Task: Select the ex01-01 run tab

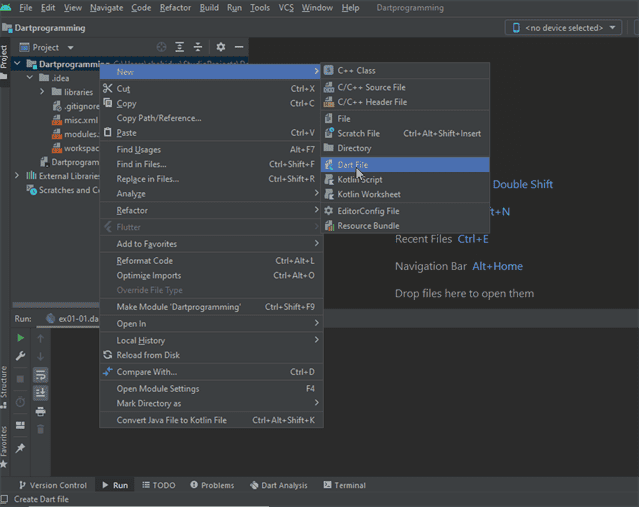Action: (x=72, y=319)
